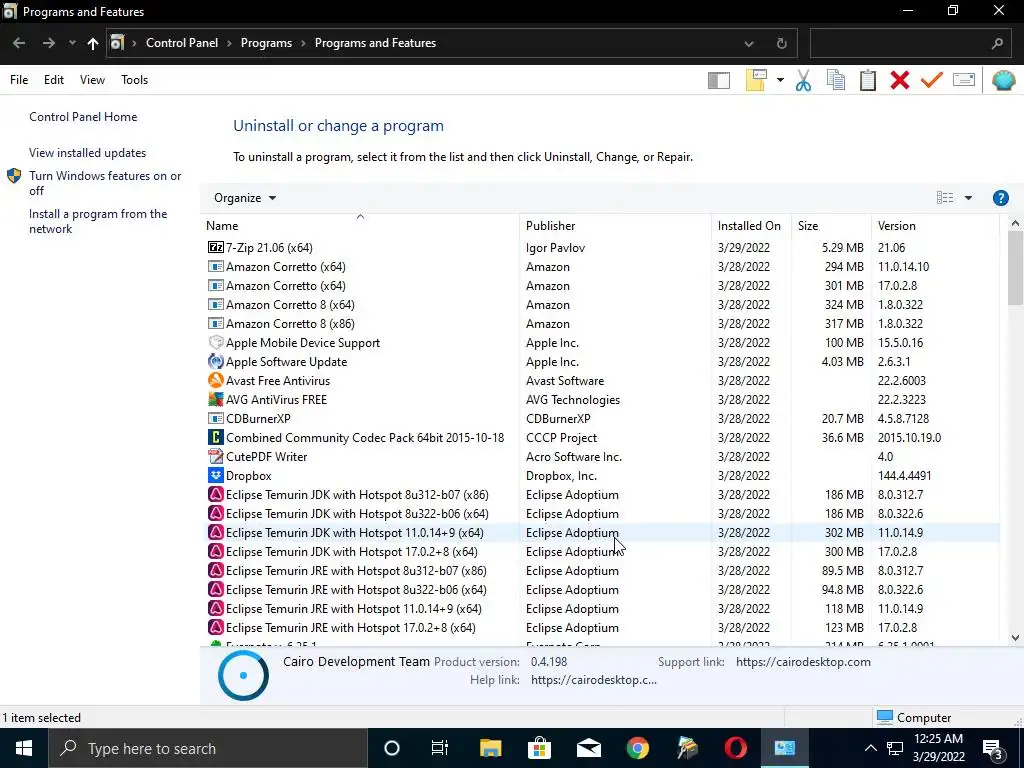Click the vertical scrollbar thumb
Screen dimensions: 1024x768
tap(1015, 268)
